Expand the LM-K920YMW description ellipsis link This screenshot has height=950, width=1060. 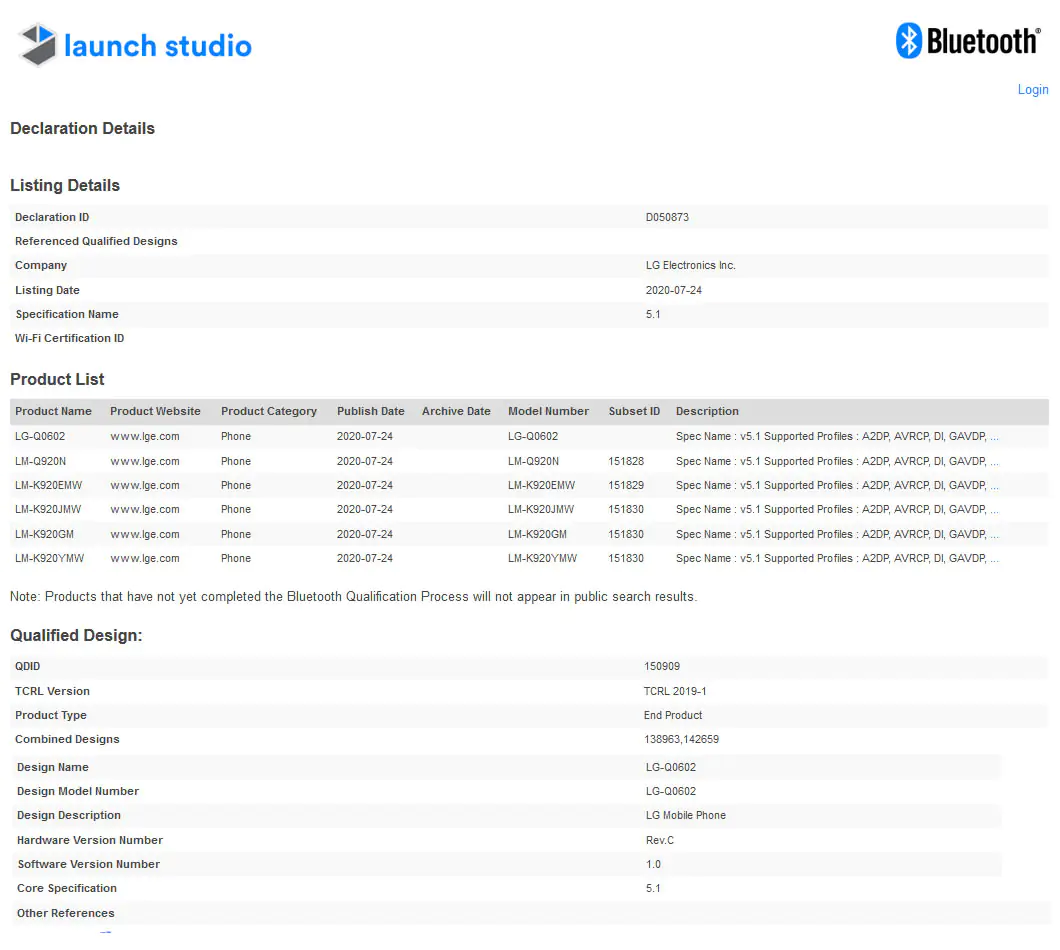click(994, 559)
